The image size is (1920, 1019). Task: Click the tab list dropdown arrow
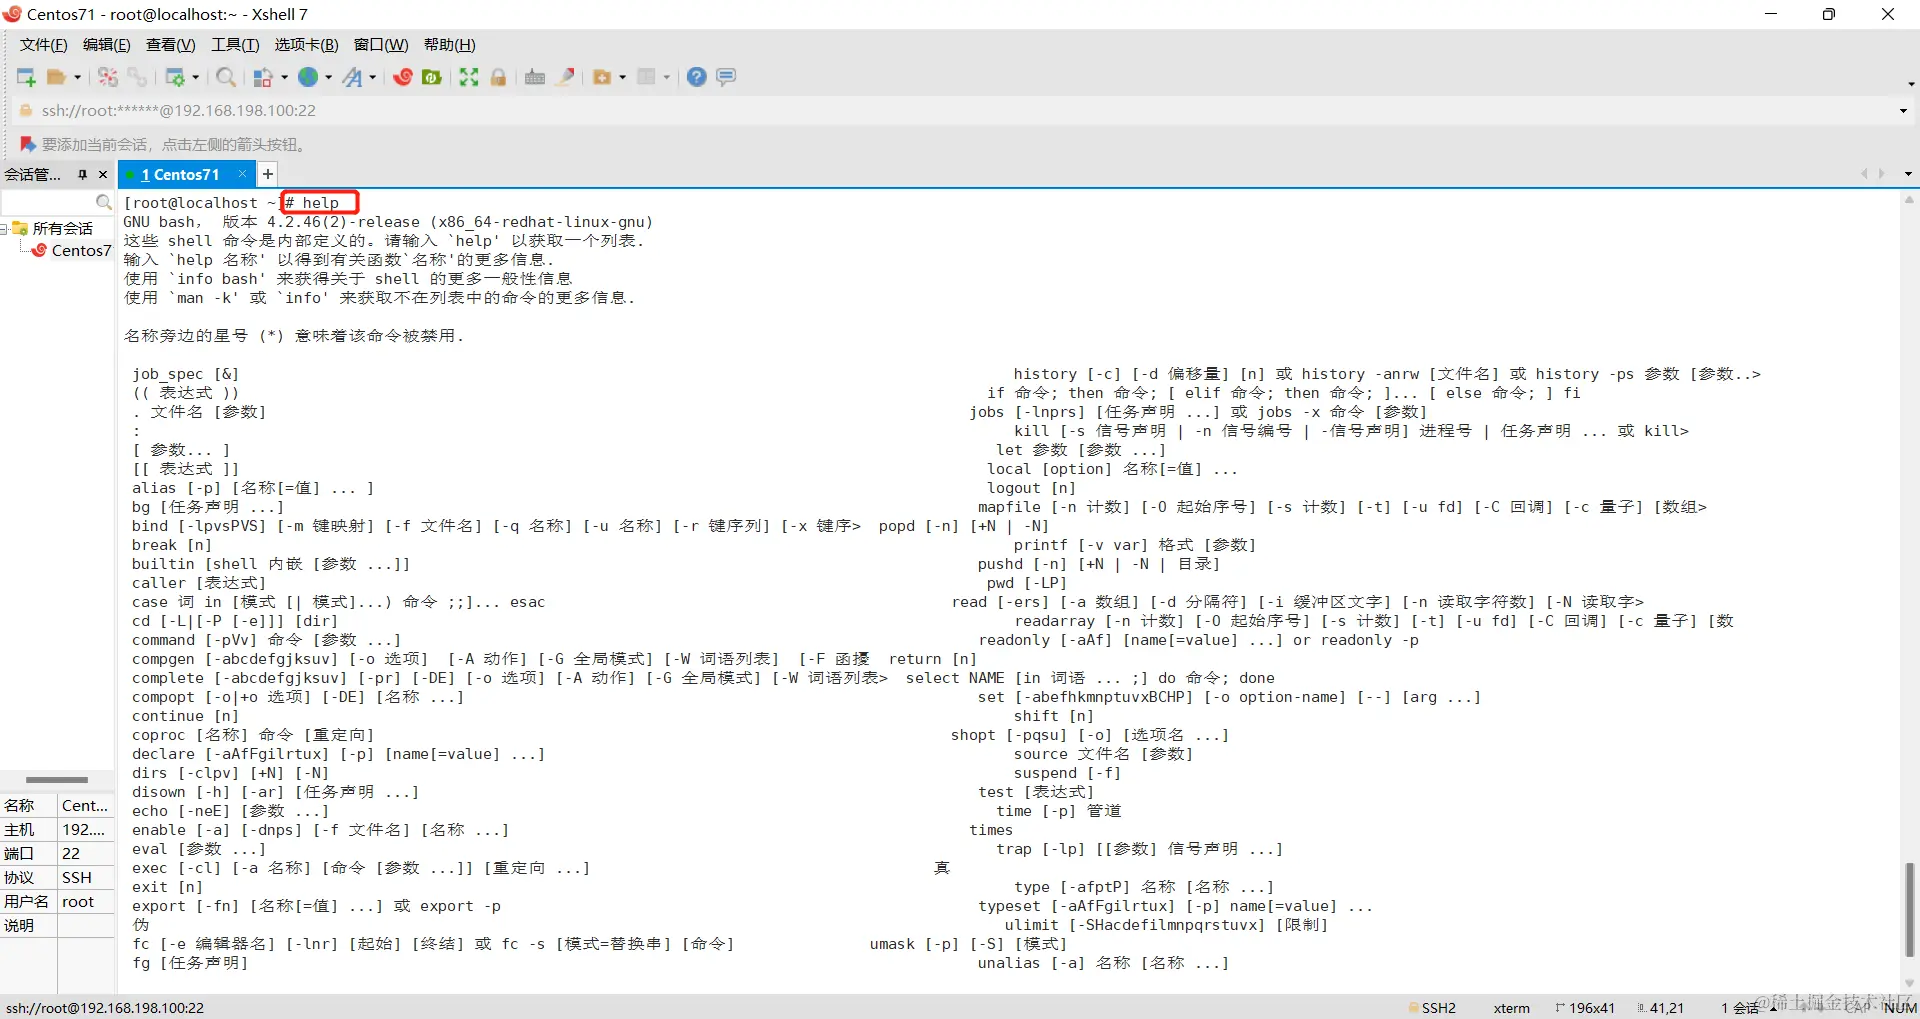pos(1908,174)
